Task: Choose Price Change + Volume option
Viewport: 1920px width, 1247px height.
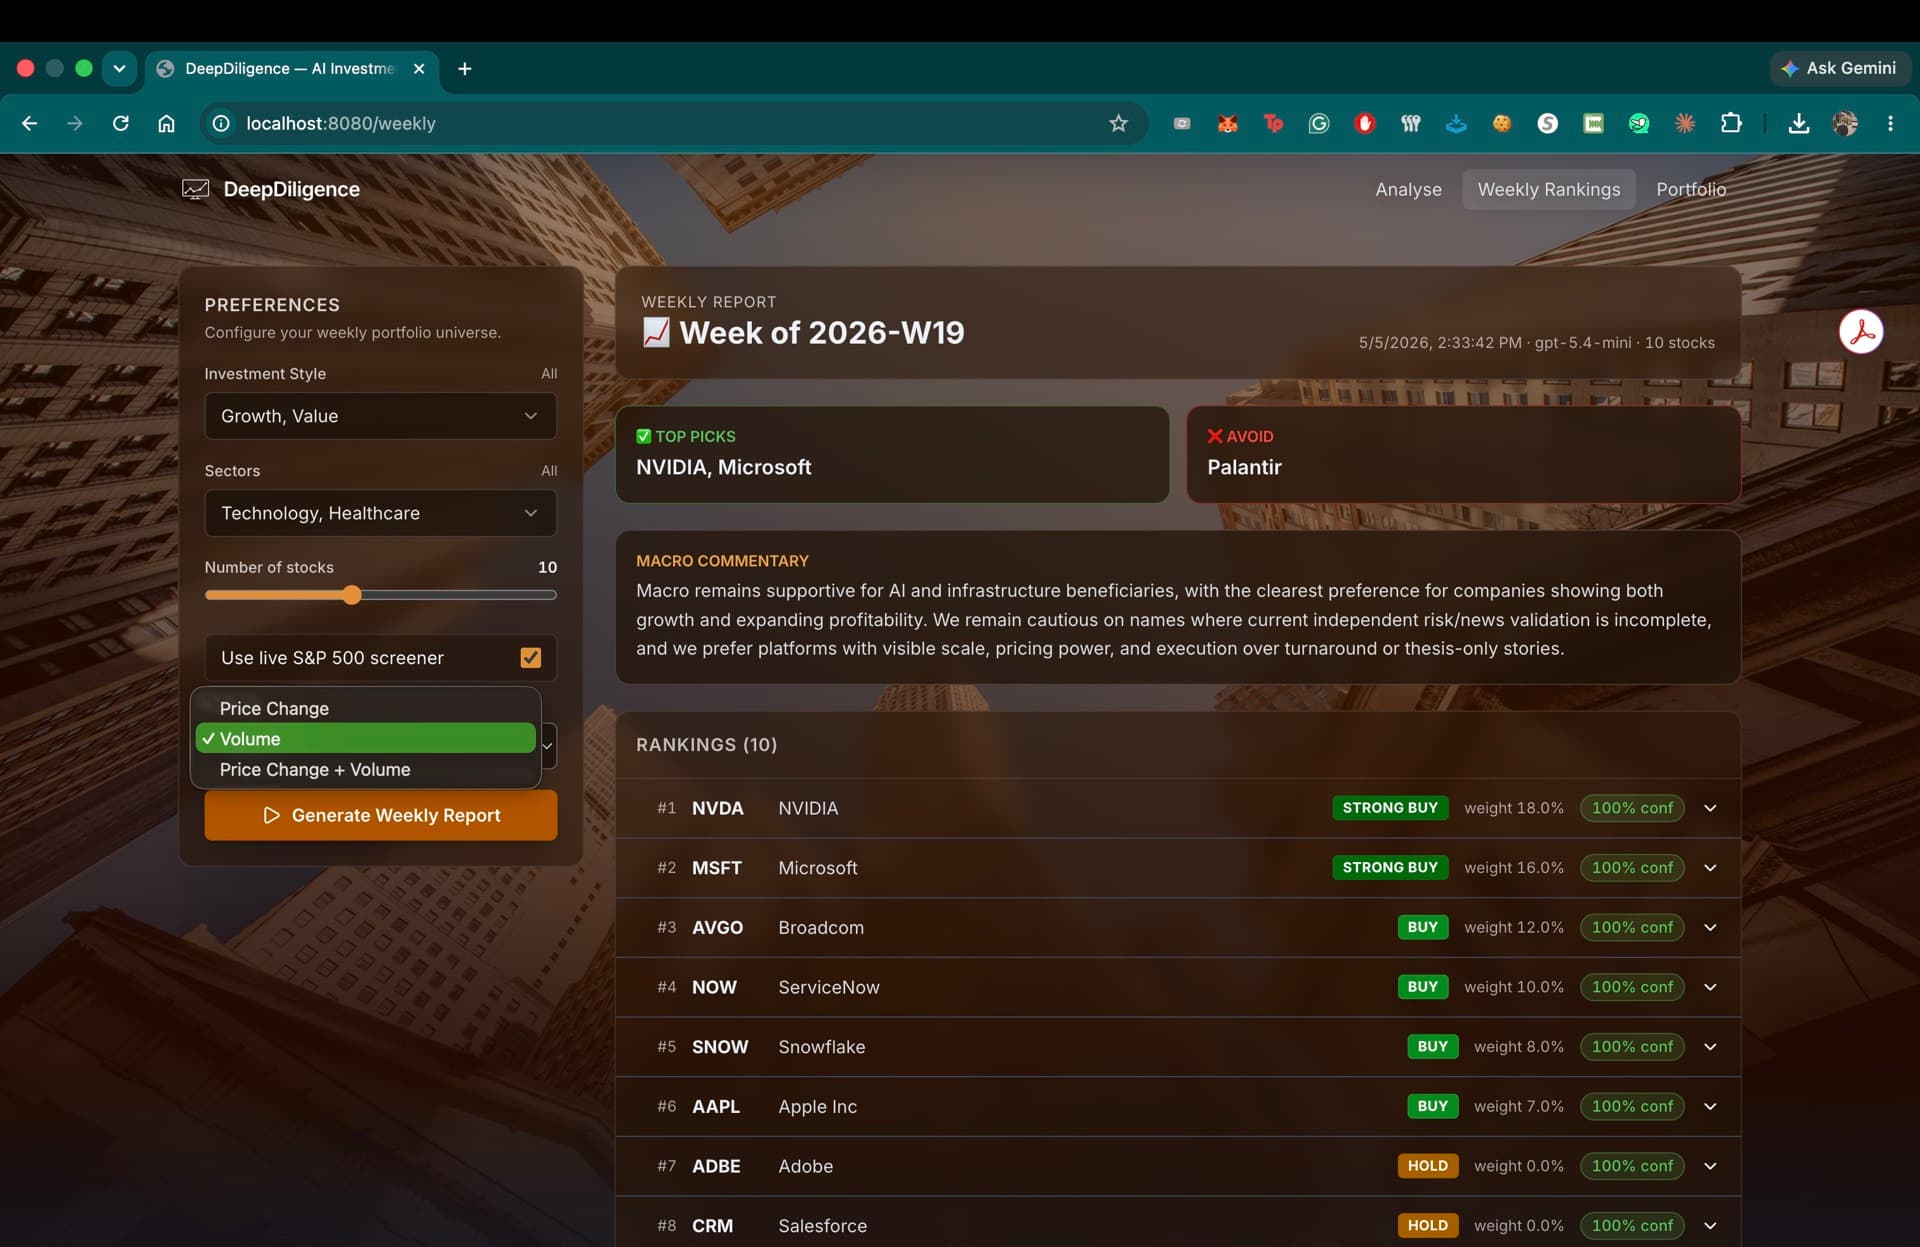Action: 366,769
